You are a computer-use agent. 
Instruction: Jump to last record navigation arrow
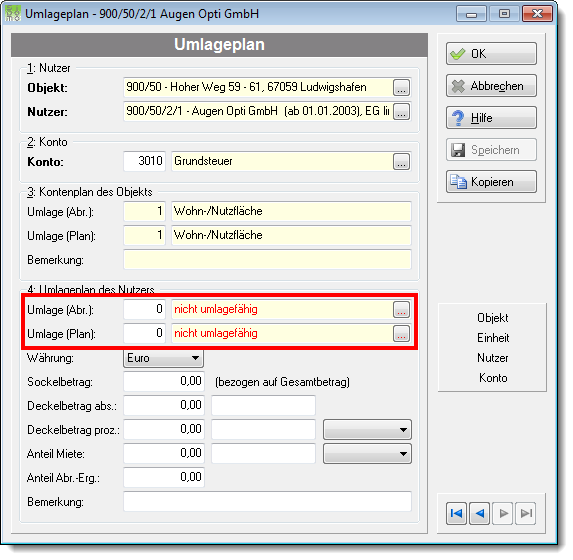(526, 514)
